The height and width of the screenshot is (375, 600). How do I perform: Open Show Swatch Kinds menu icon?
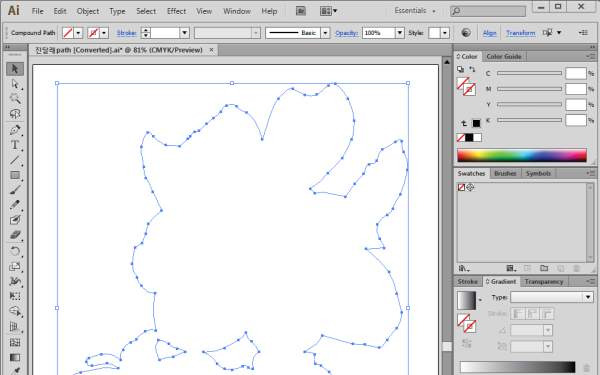(511, 268)
